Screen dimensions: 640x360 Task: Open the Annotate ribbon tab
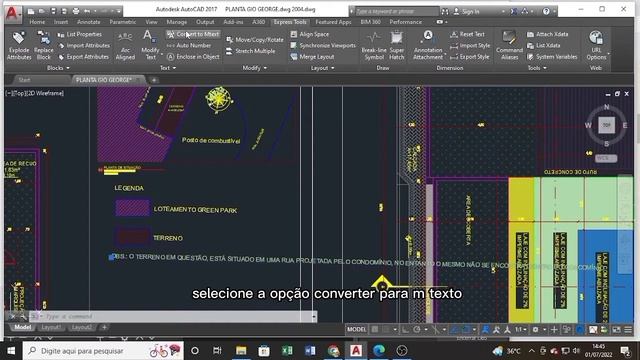pos(89,22)
